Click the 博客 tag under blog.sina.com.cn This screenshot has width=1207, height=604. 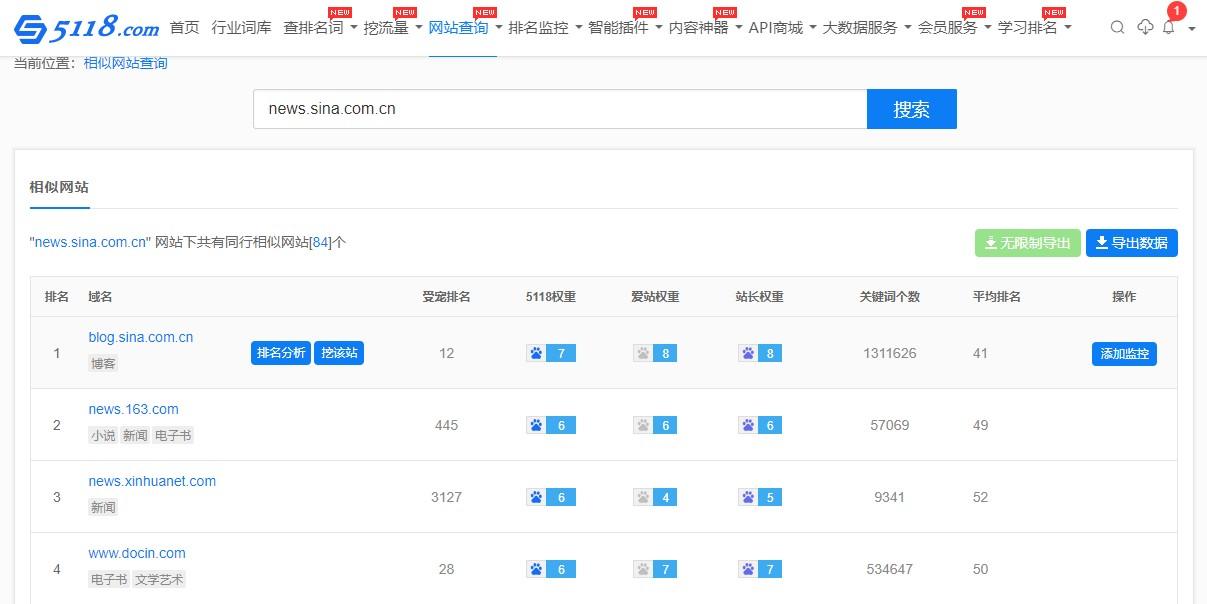(103, 363)
